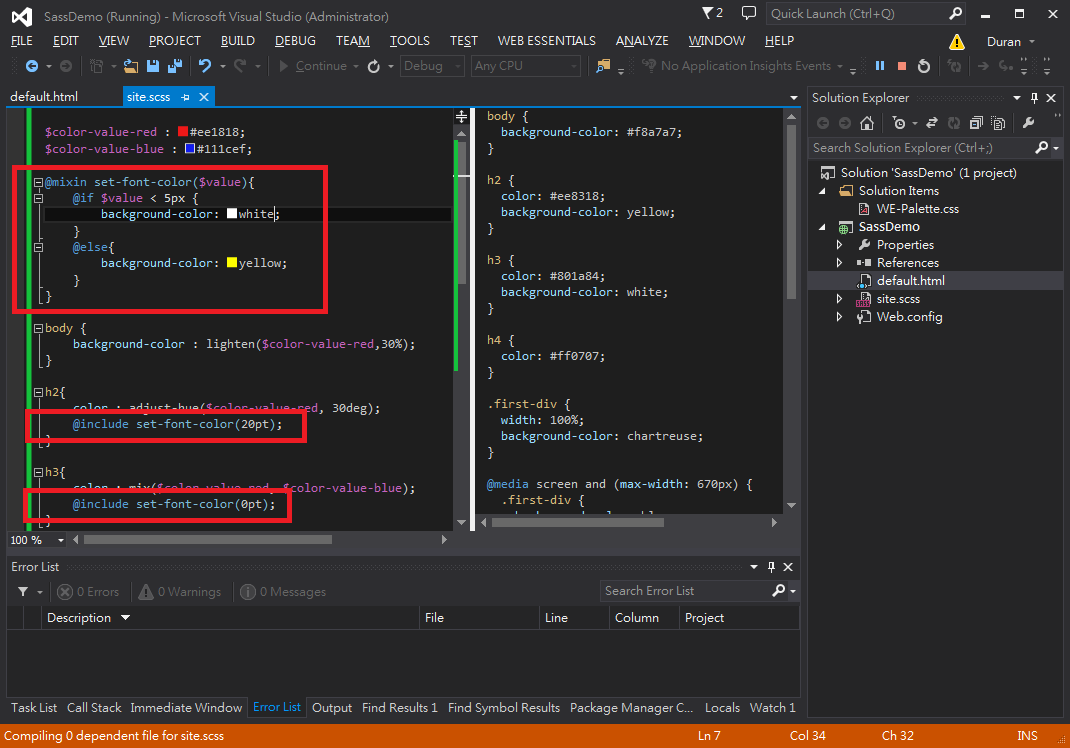
Task: Click Collapse All icon in Solution Explorer
Action: (977, 123)
